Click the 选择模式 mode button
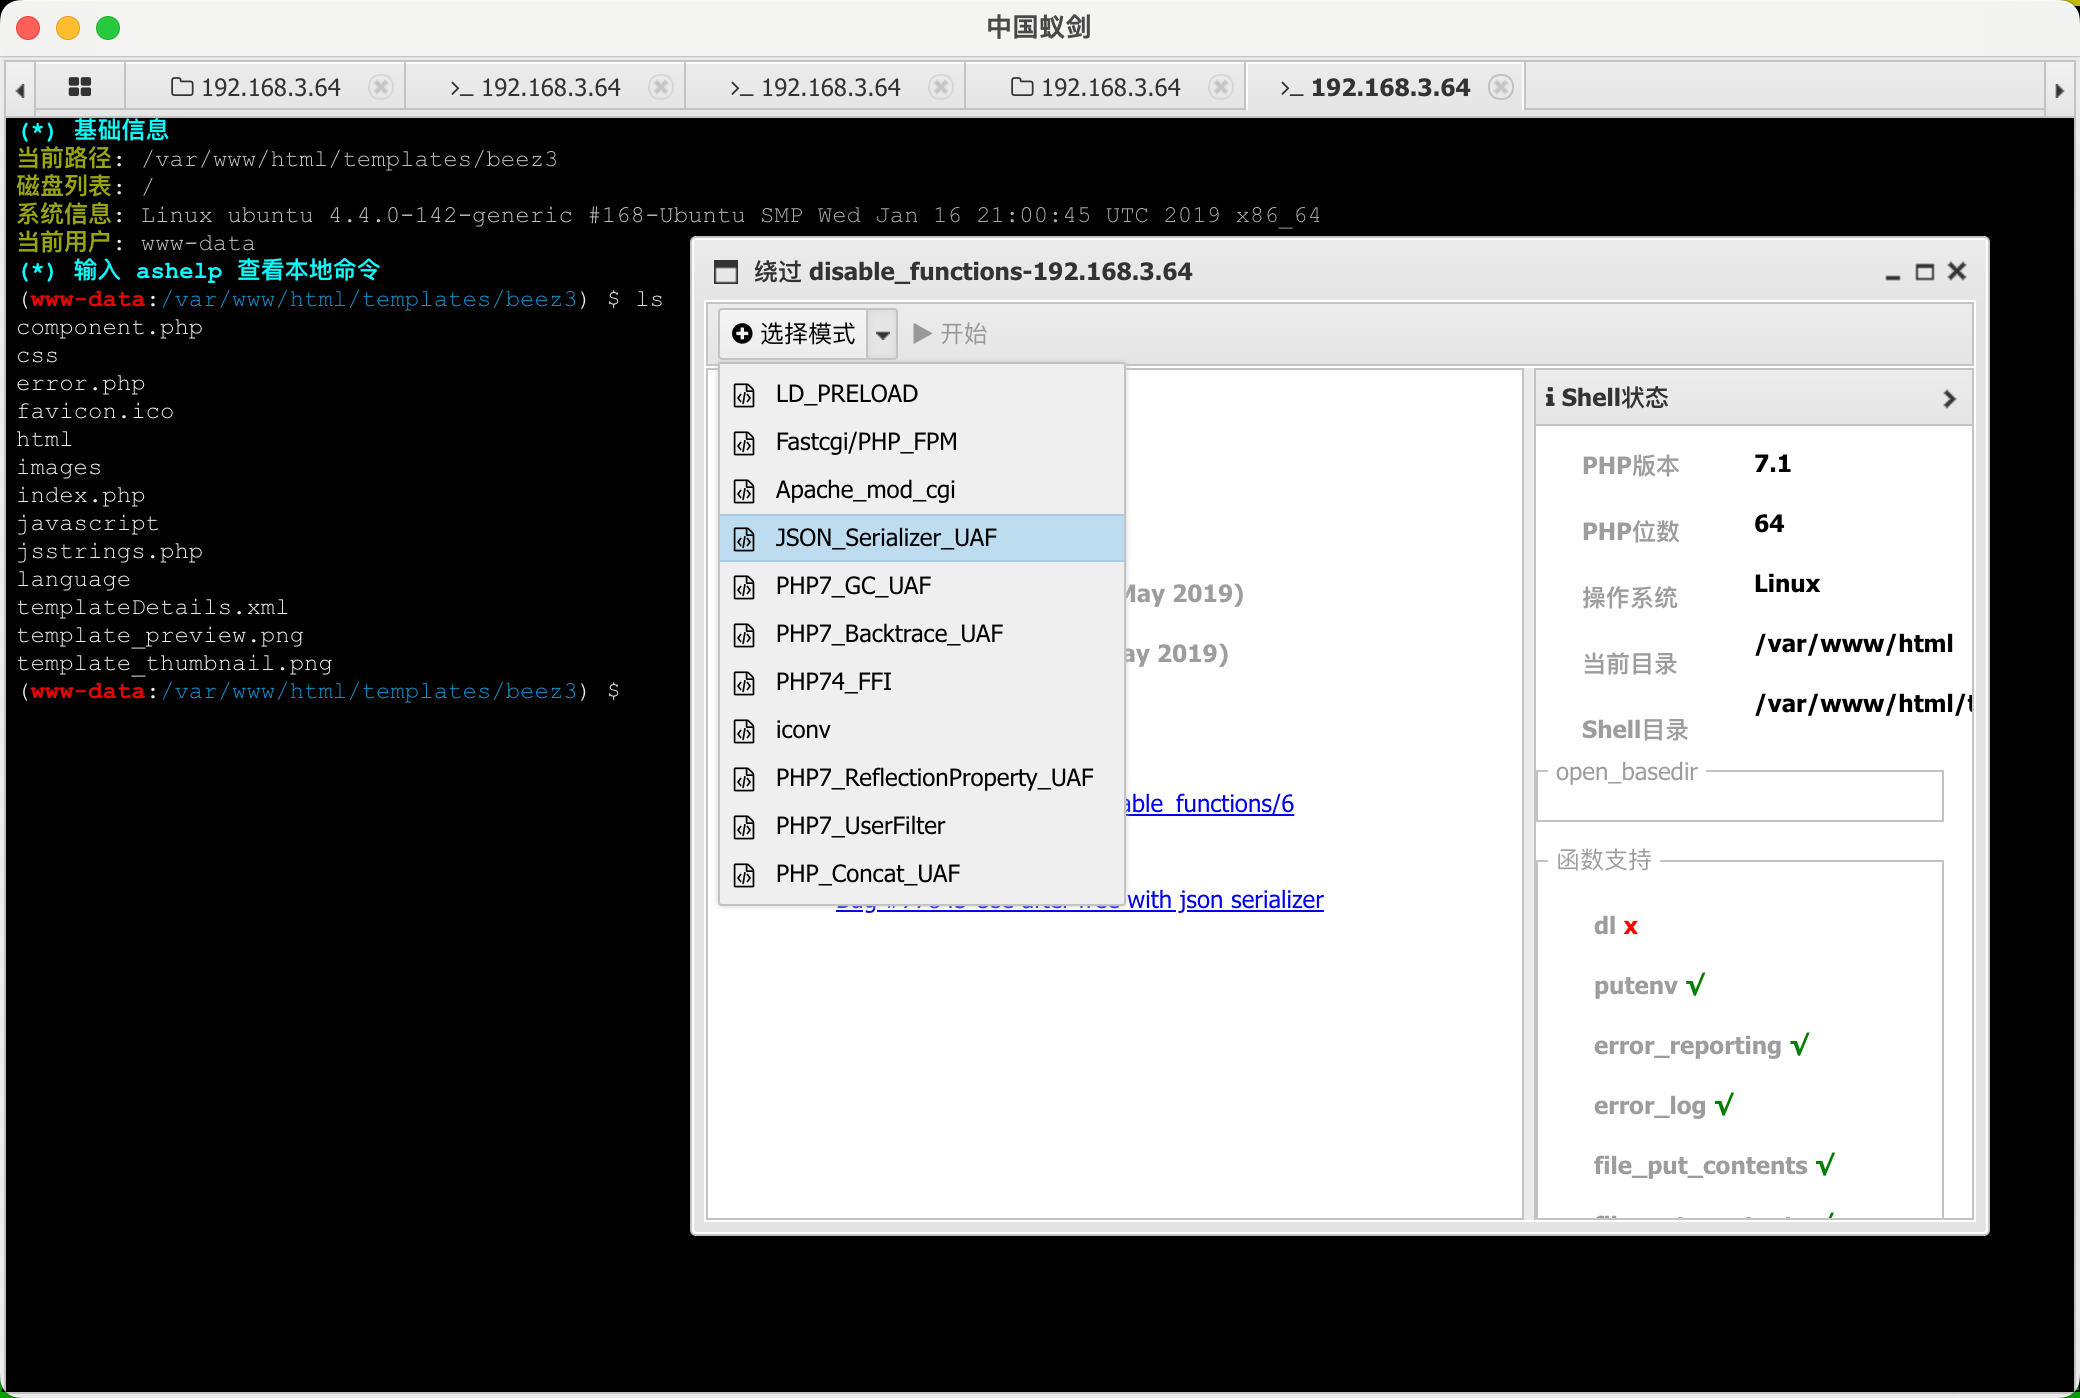Image resolution: width=2080 pixels, height=1398 pixels. click(x=794, y=333)
